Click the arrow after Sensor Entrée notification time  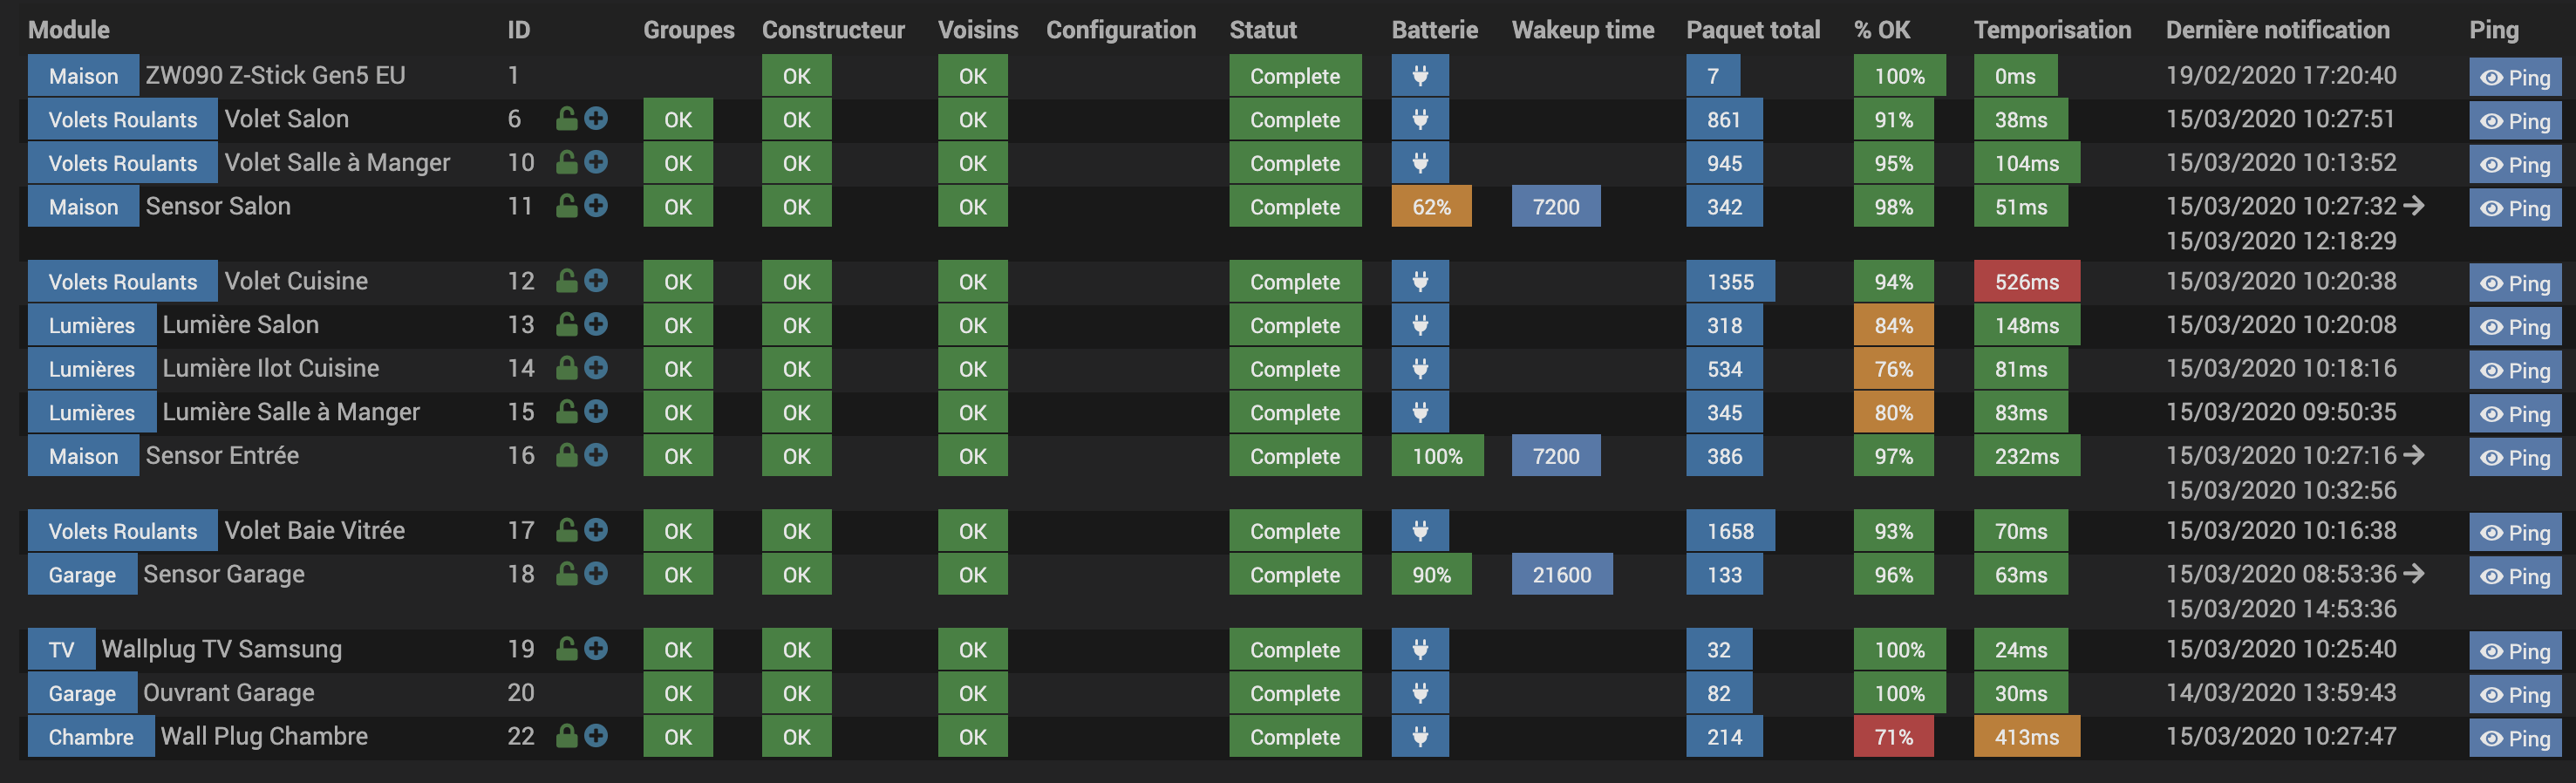(x=2413, y=455)
